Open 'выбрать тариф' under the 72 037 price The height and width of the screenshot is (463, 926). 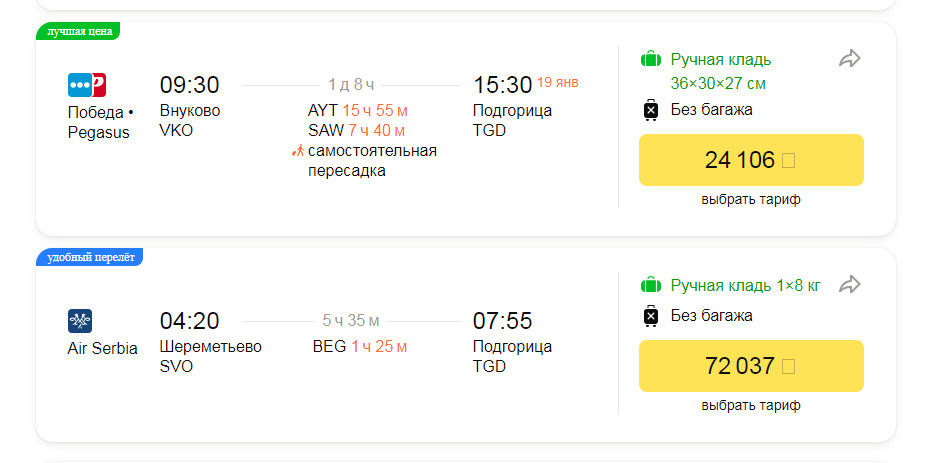point(751,406)
